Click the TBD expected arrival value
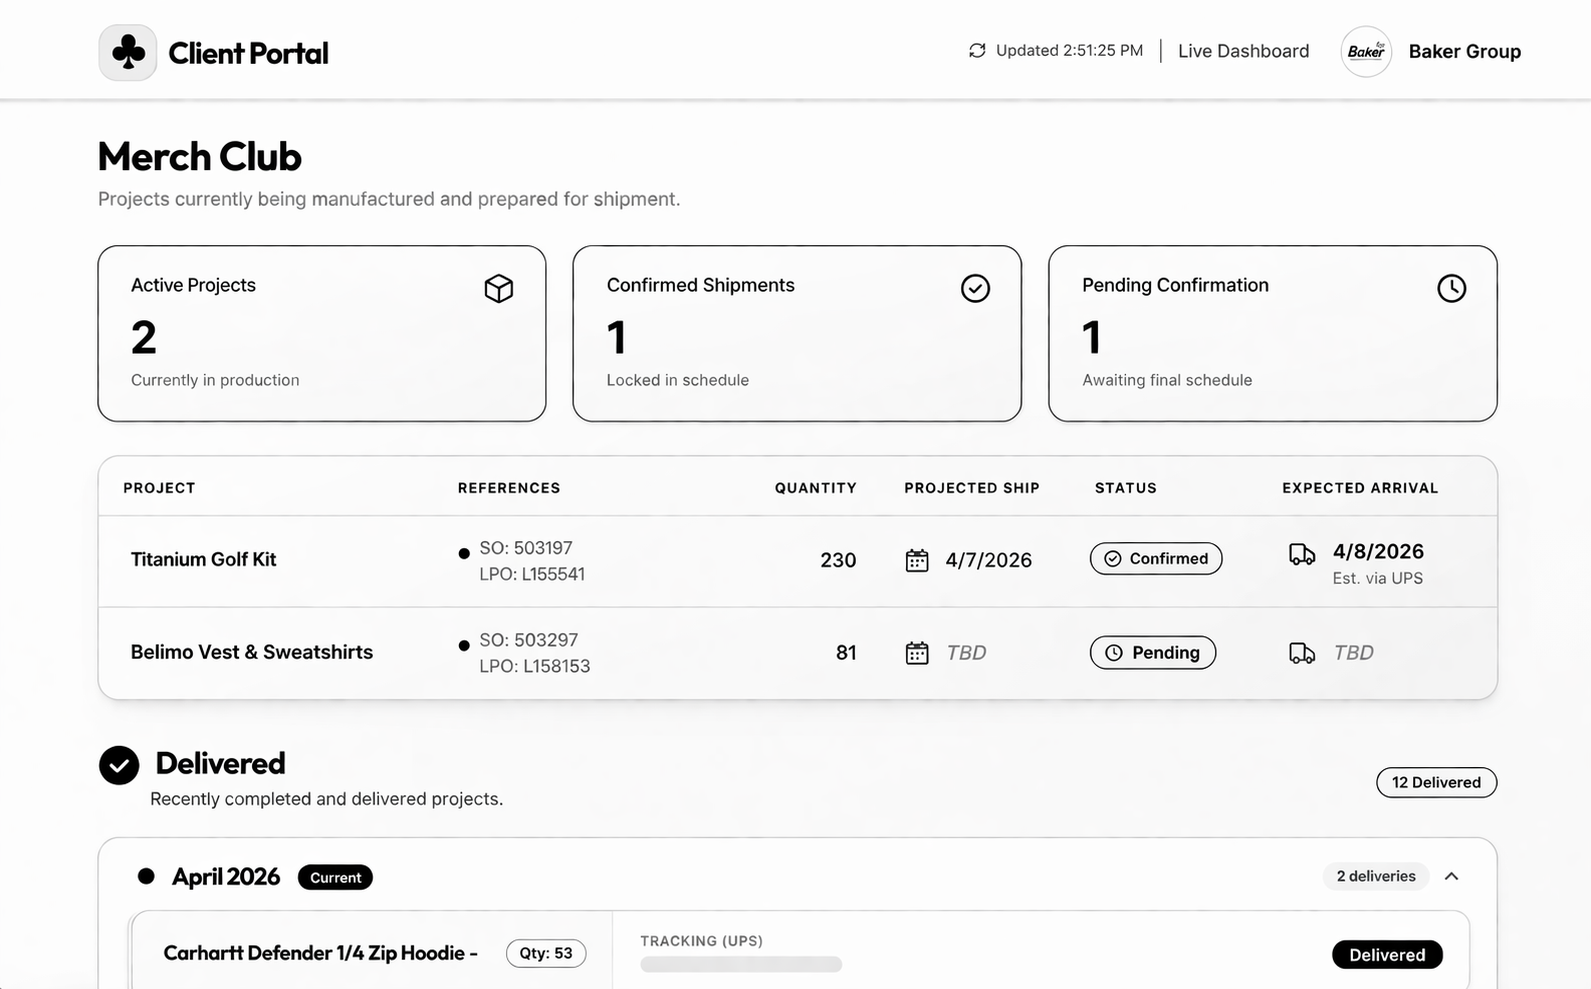 coord(1353,653)
